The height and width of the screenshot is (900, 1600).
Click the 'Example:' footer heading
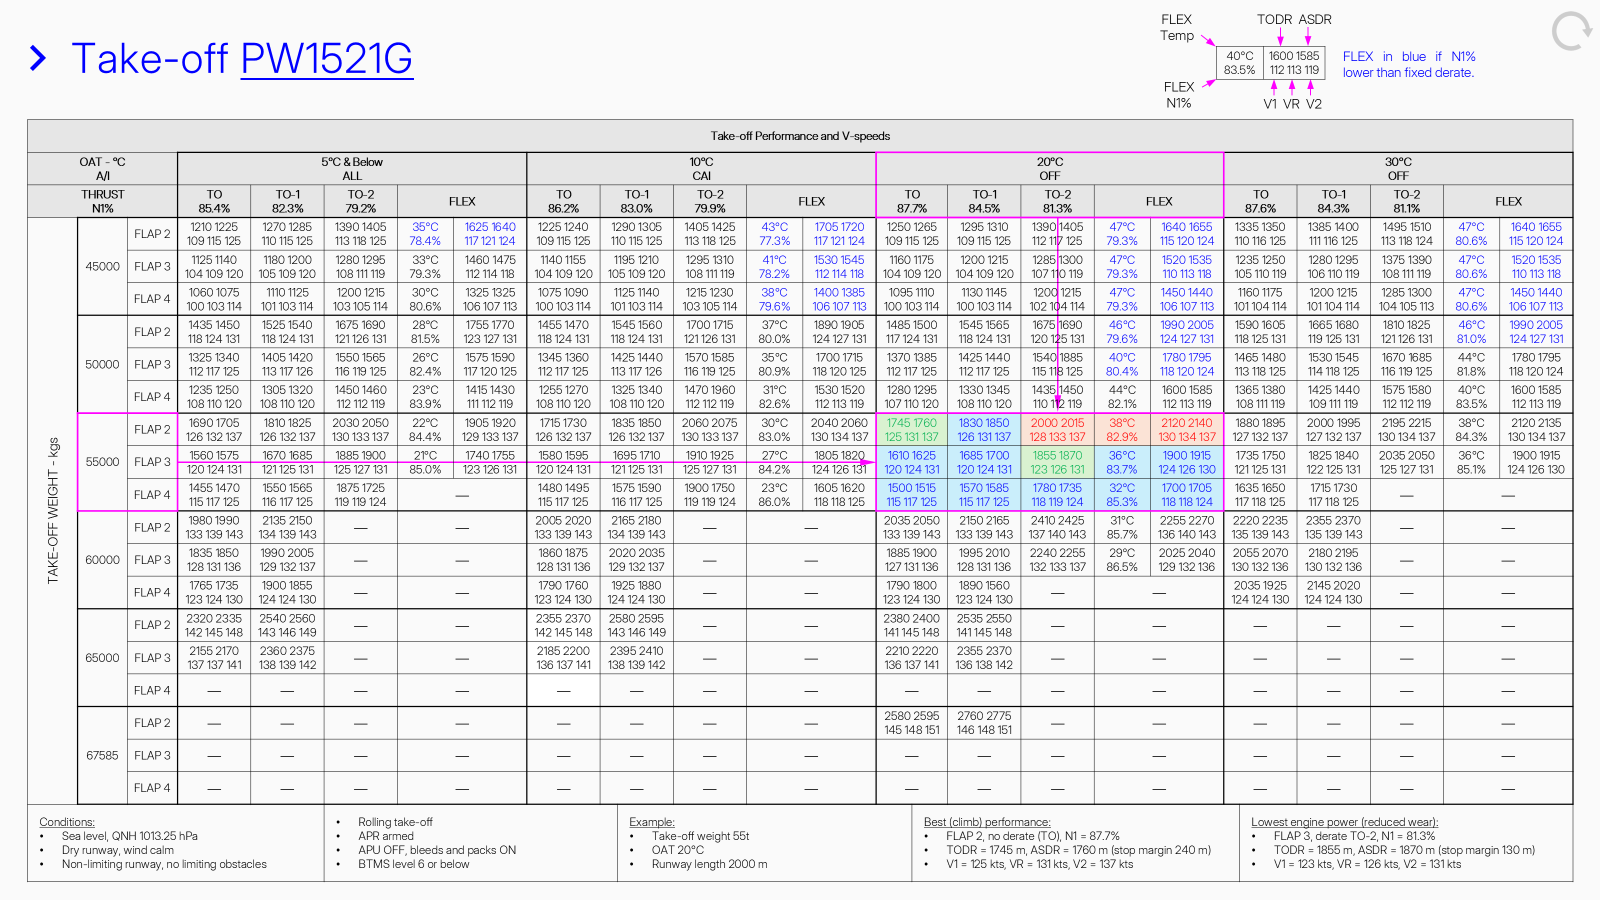(x=652, y=822)
